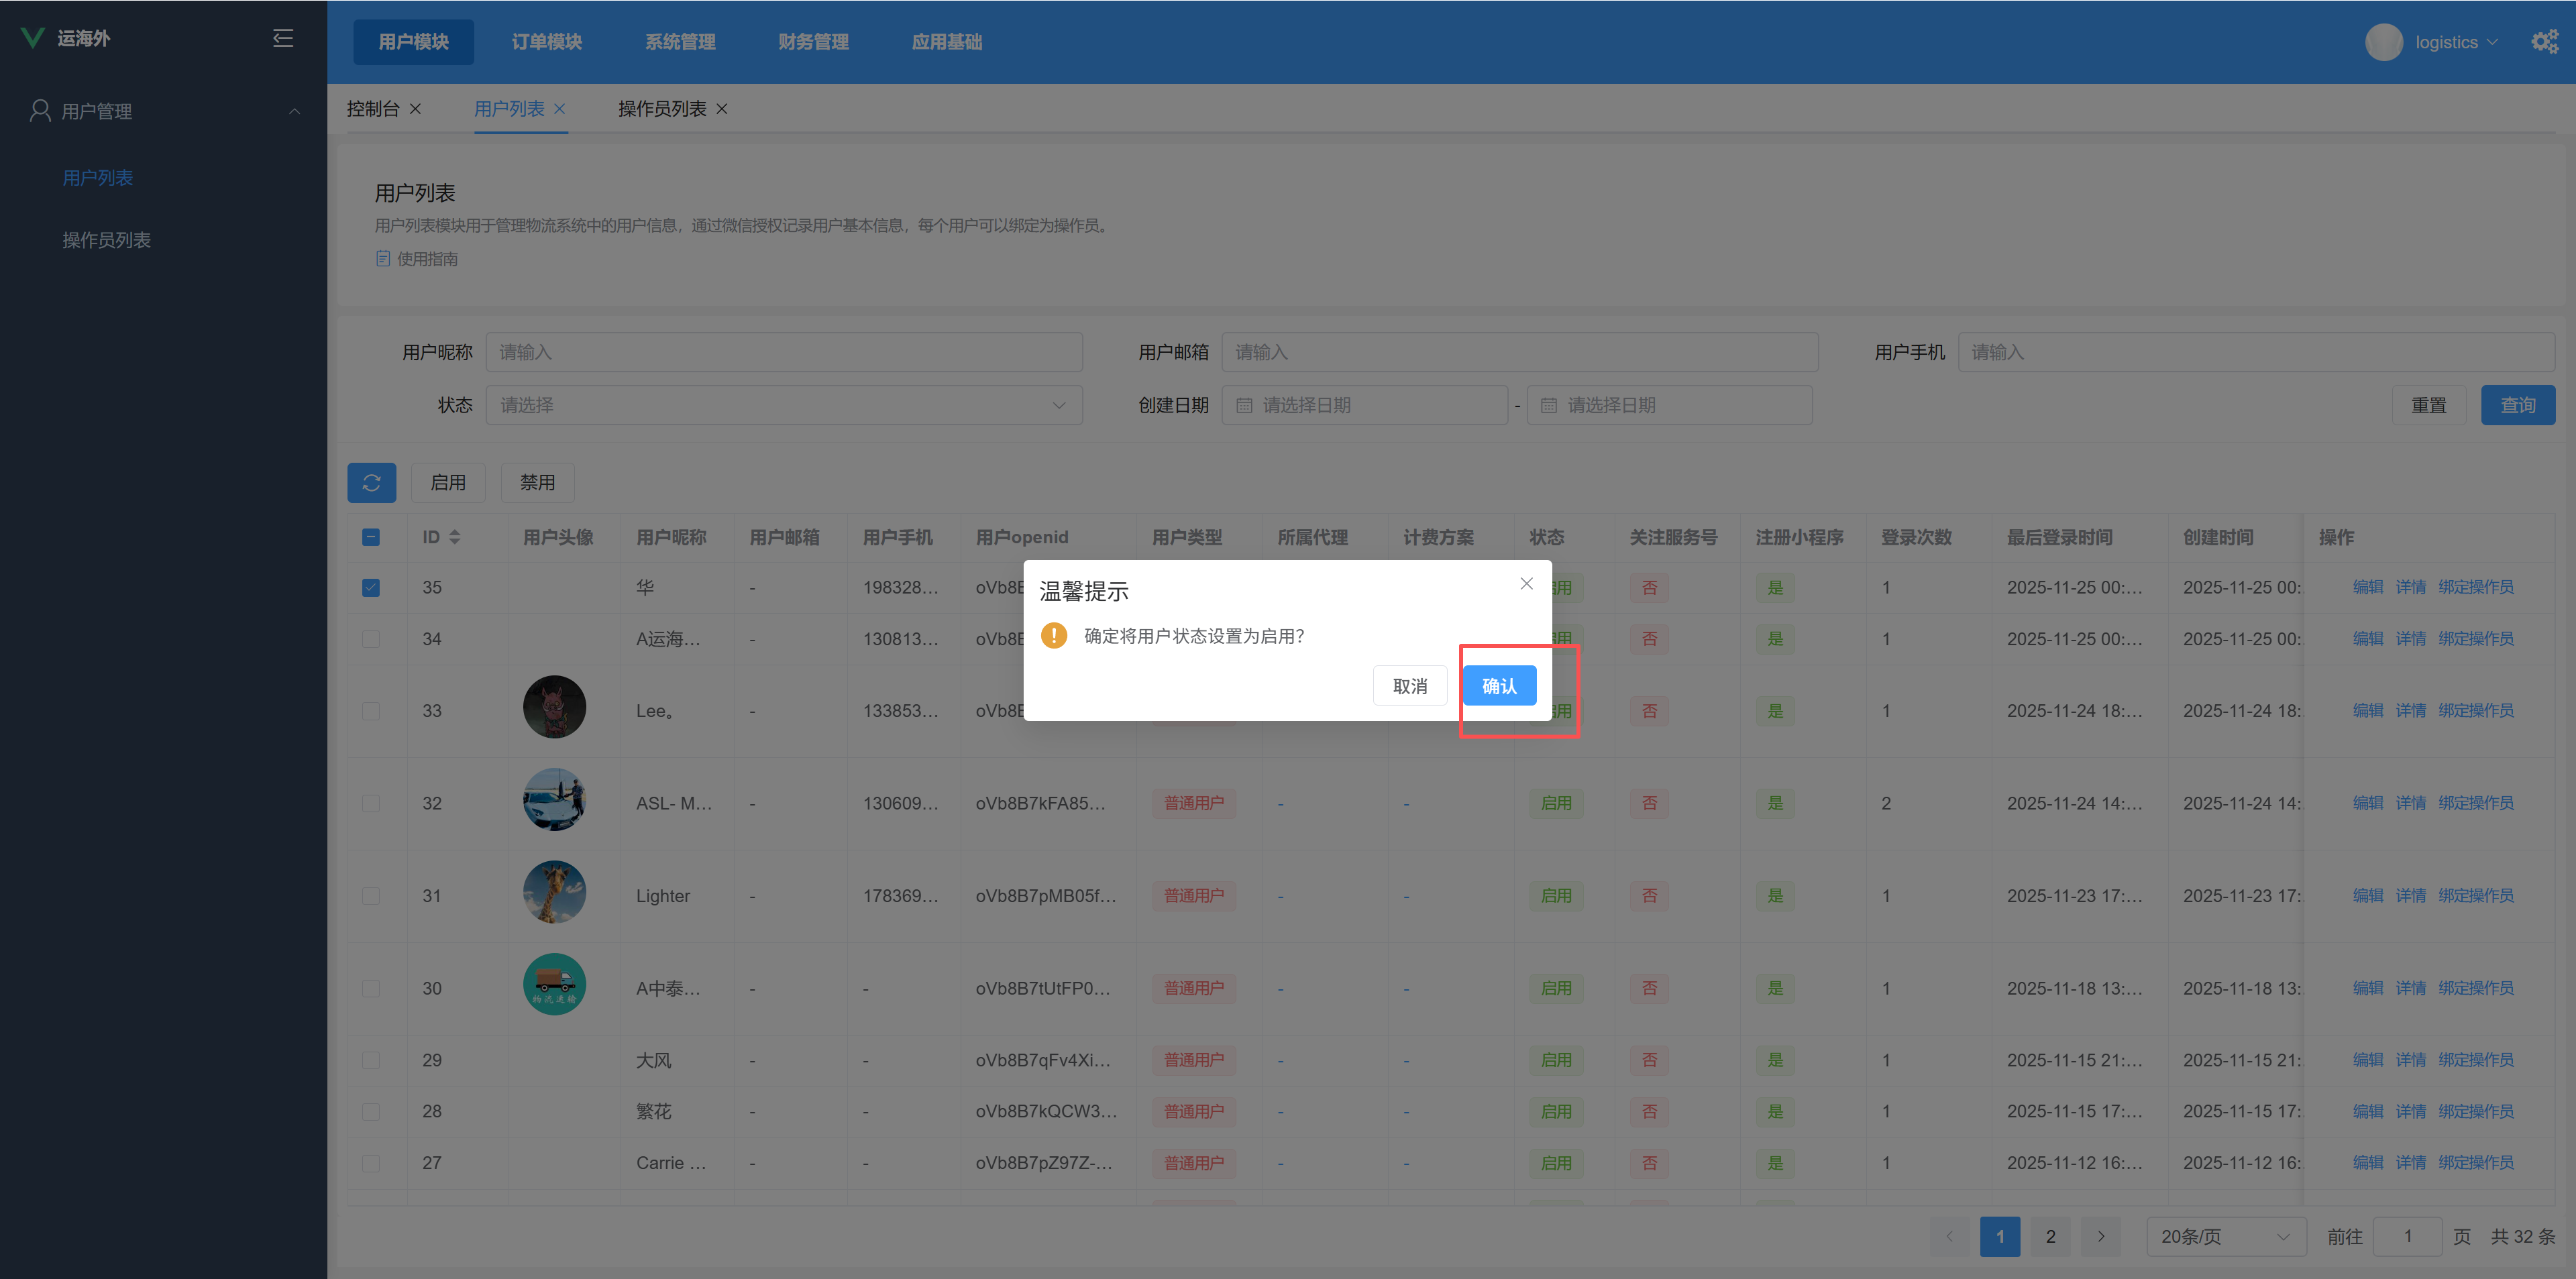Collapse the sidebar with hamburger icon
This screenshot has height=1279, width=2576.
tap(283, 38)
